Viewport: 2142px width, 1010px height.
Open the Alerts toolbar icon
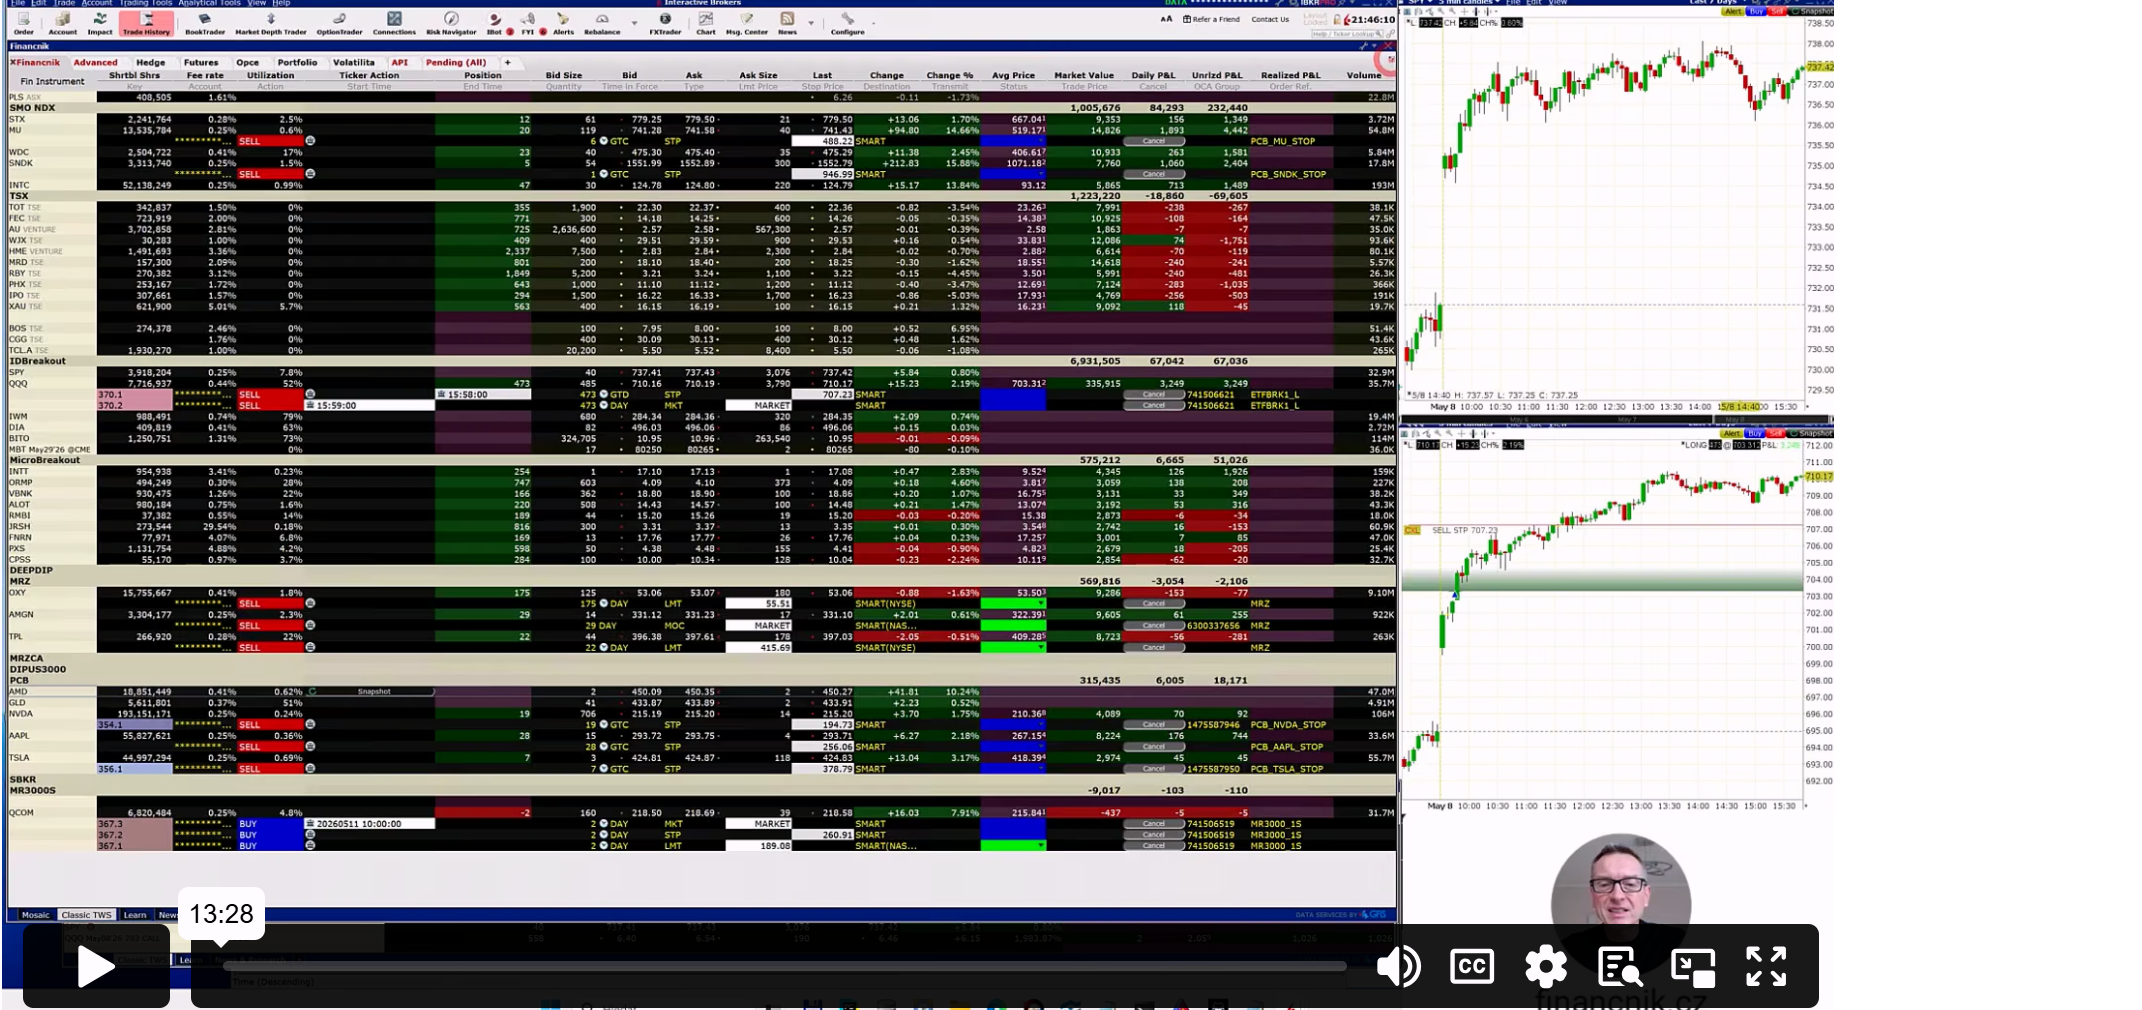pyautogui.click(x=563, y=23)
